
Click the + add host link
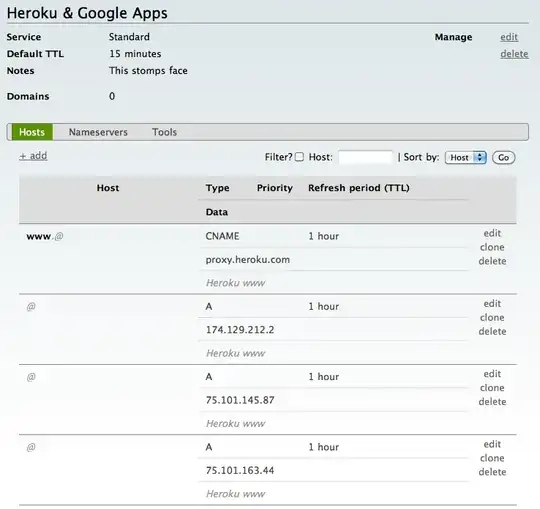click(x=33, y=156)
